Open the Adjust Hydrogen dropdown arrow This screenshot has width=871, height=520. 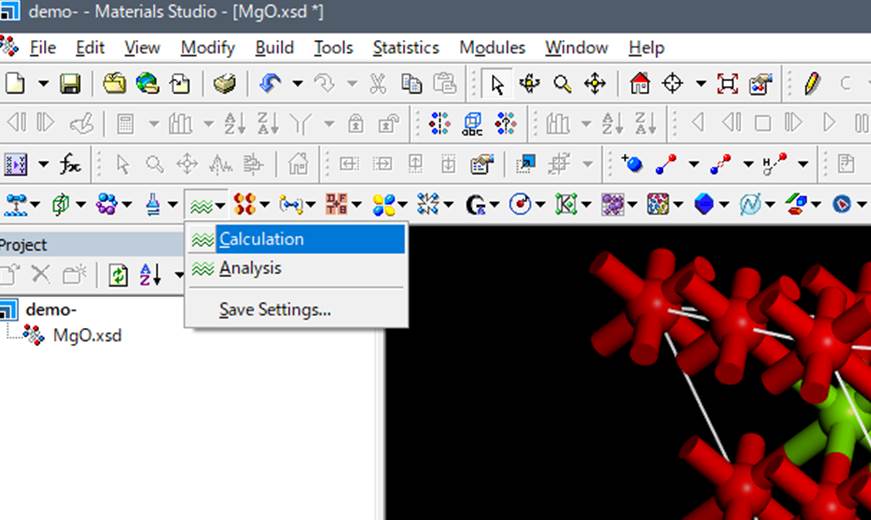coord(803,164)
